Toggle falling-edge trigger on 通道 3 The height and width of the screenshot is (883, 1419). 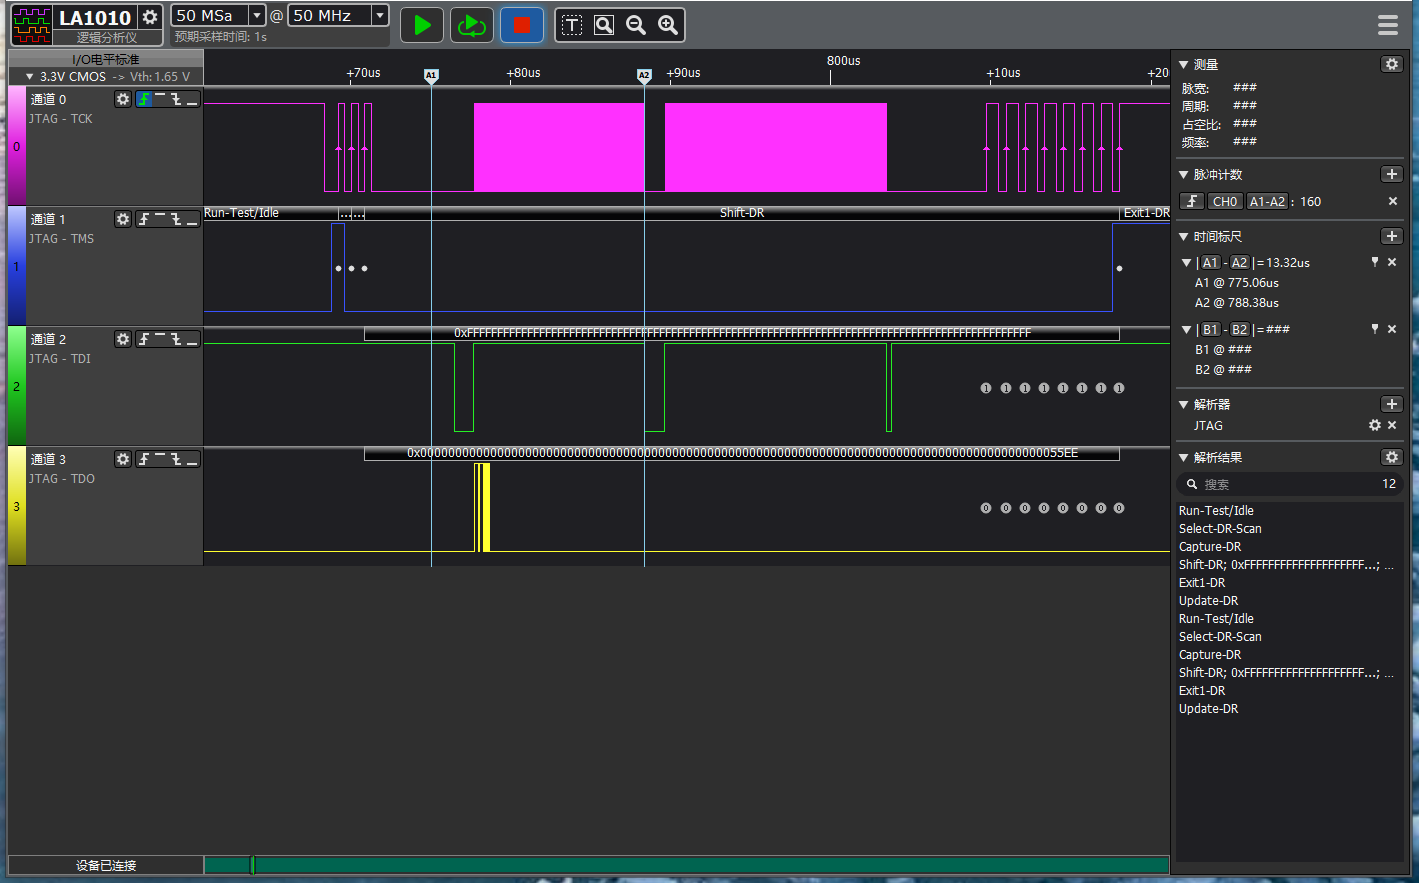tap(176, 459)
